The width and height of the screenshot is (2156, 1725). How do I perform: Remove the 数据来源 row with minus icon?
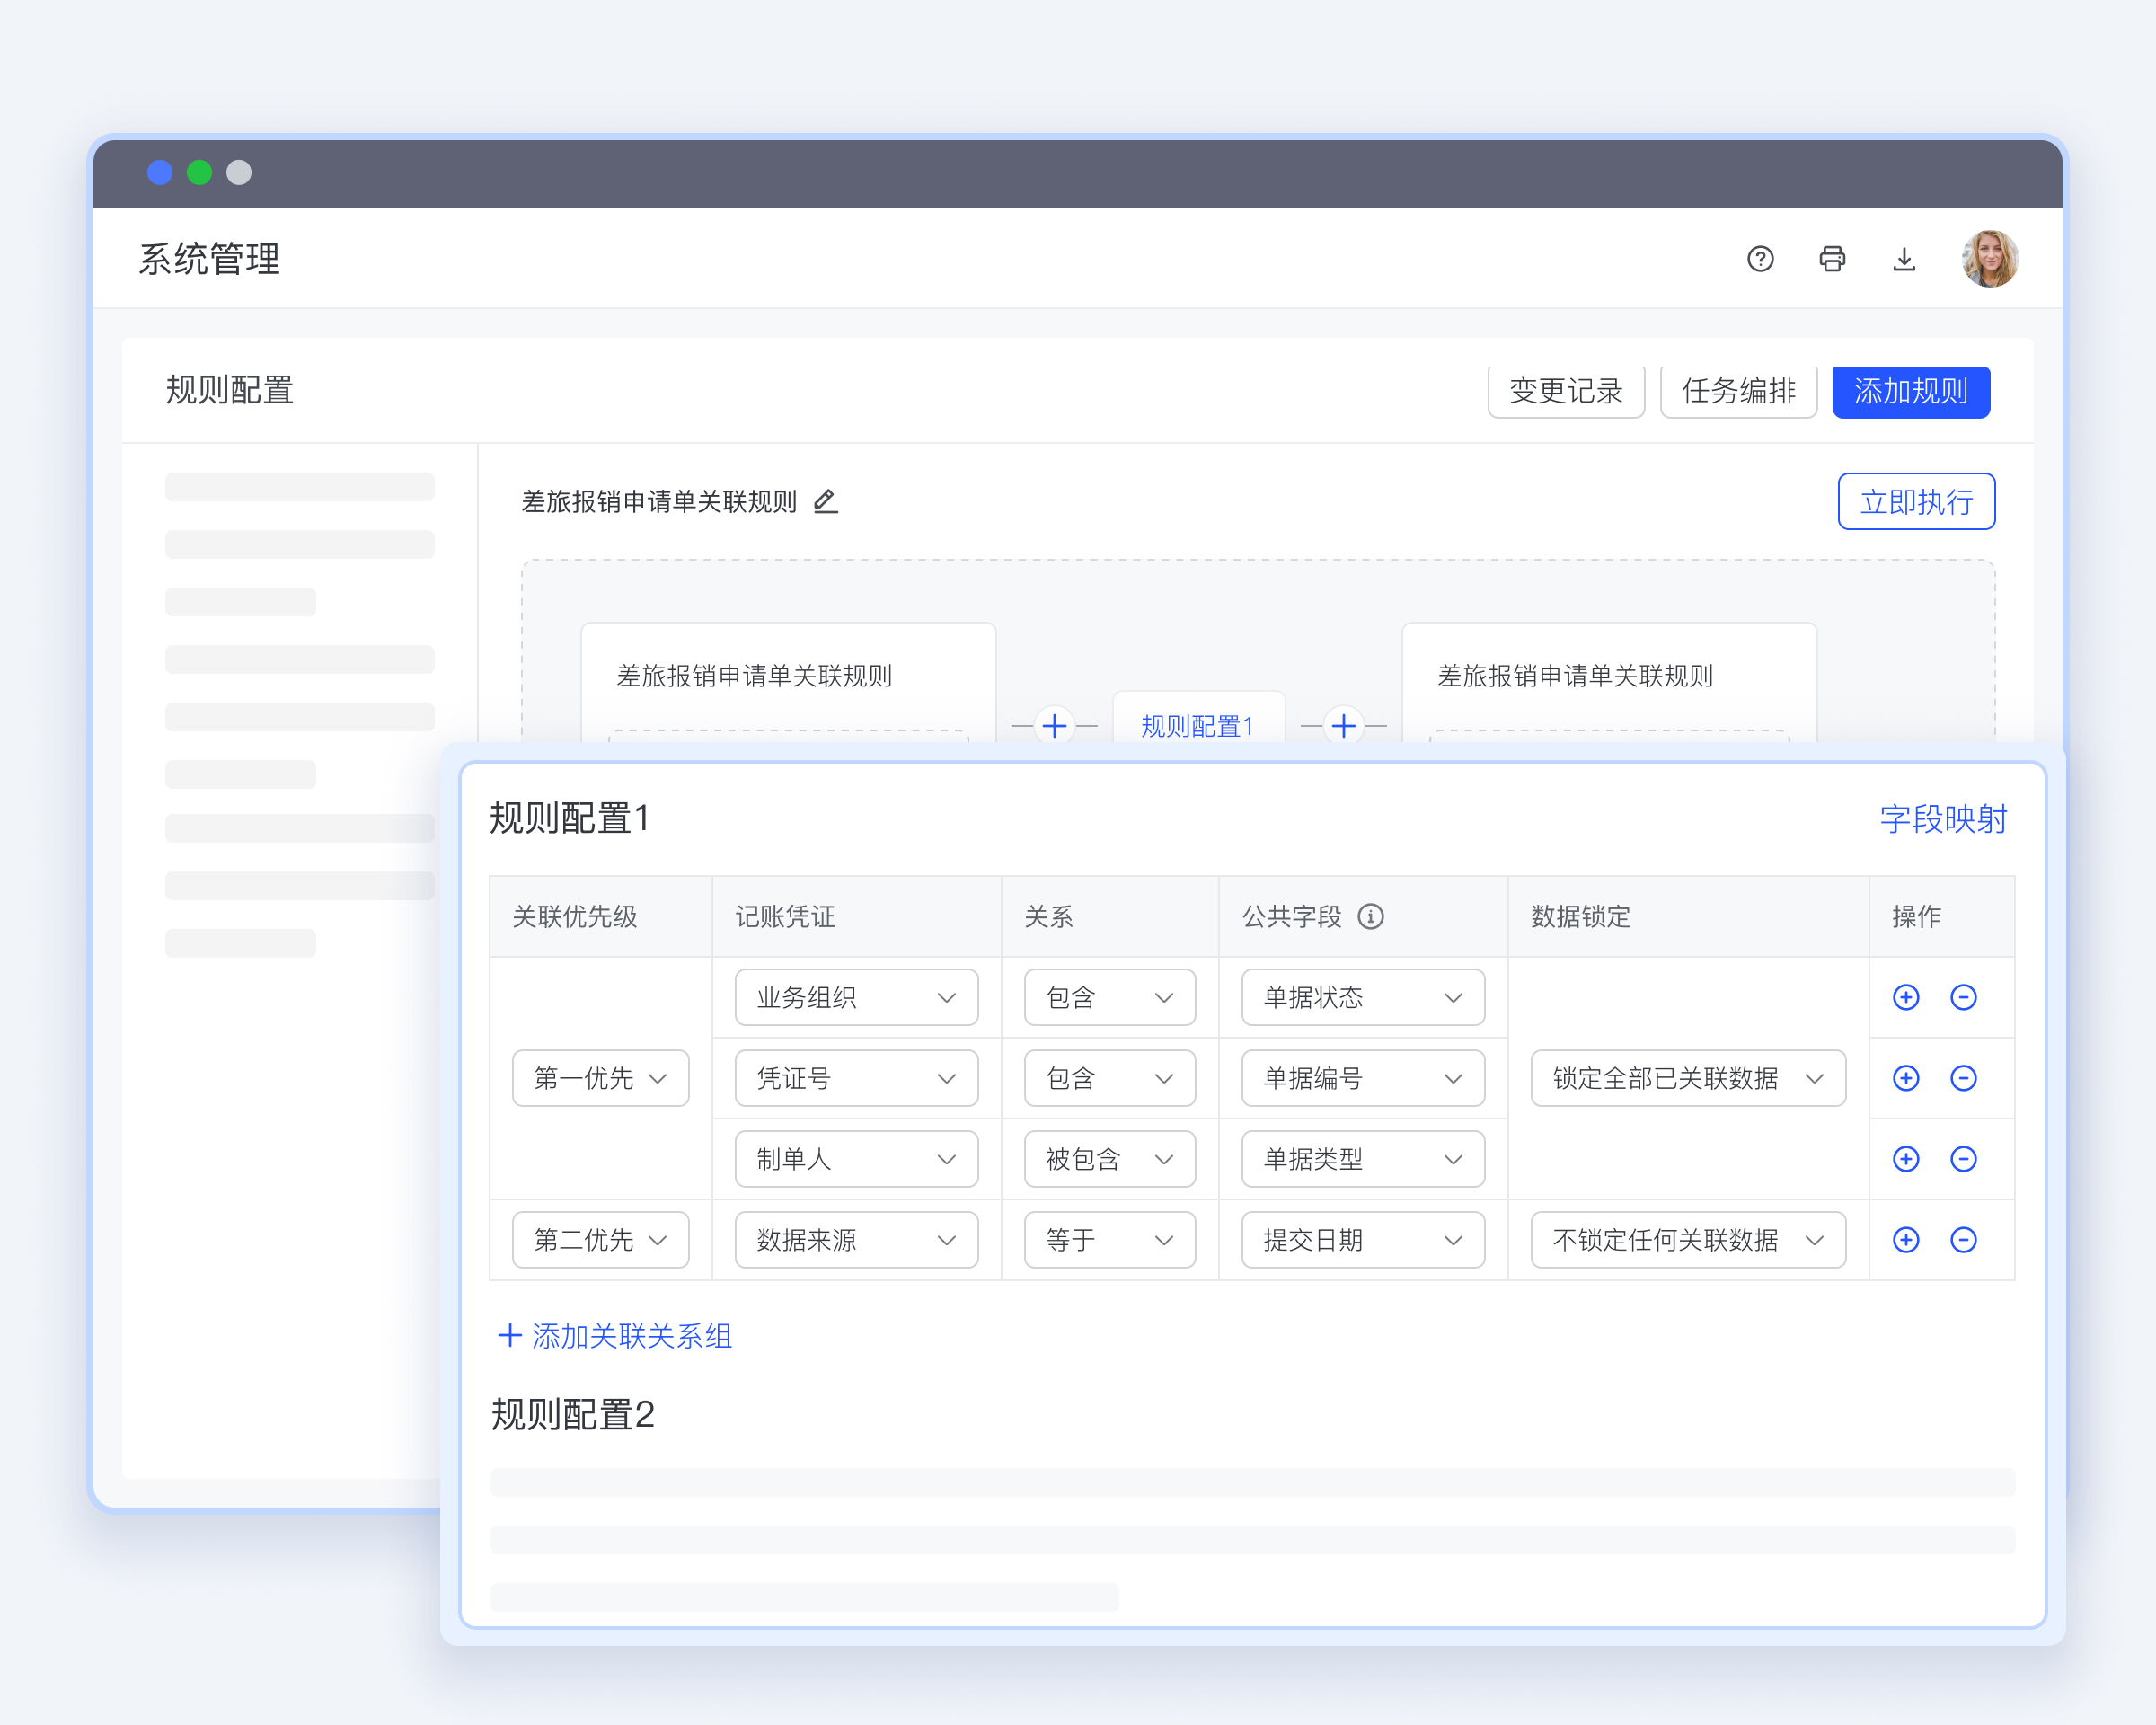pos(1963,1240)
